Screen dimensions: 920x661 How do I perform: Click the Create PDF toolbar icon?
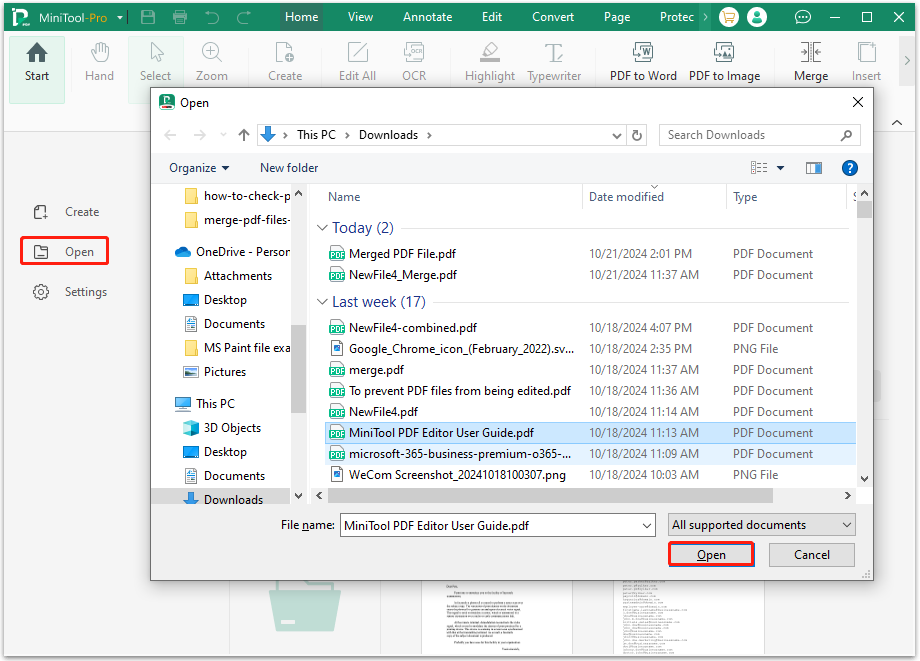pyautogui.click(x=285, y=62)
